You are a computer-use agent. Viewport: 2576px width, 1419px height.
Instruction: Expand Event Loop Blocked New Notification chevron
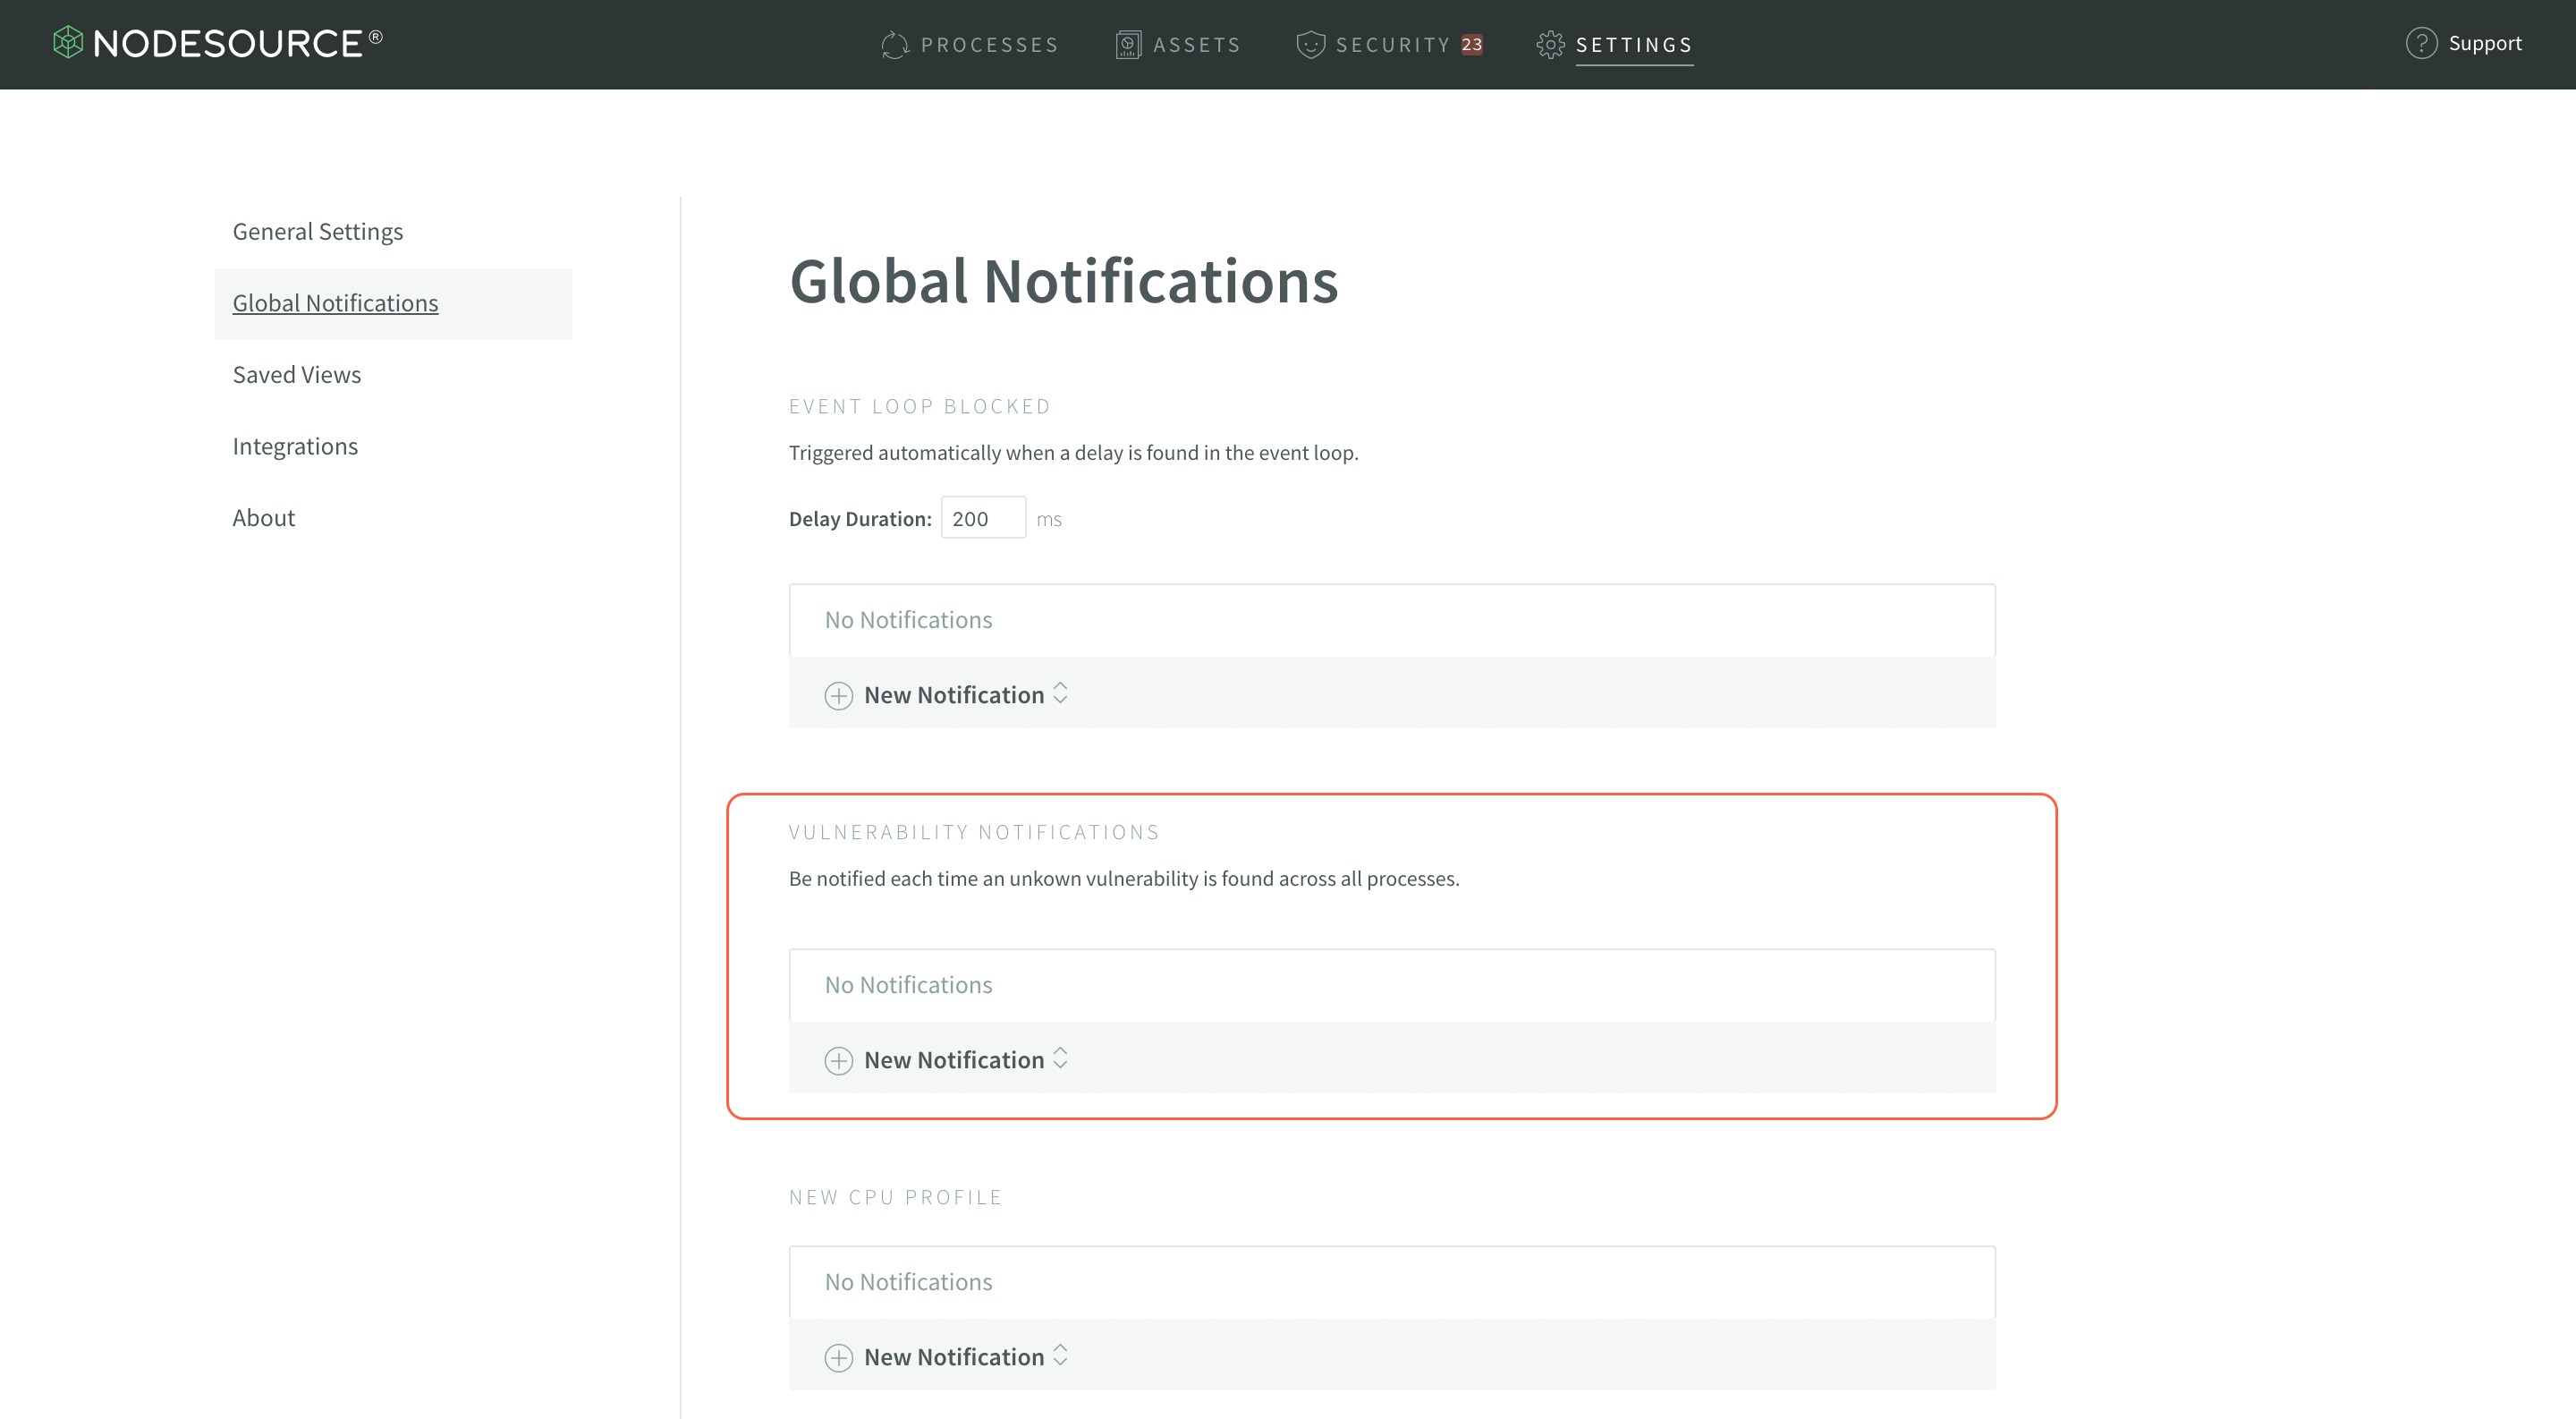1060,693
